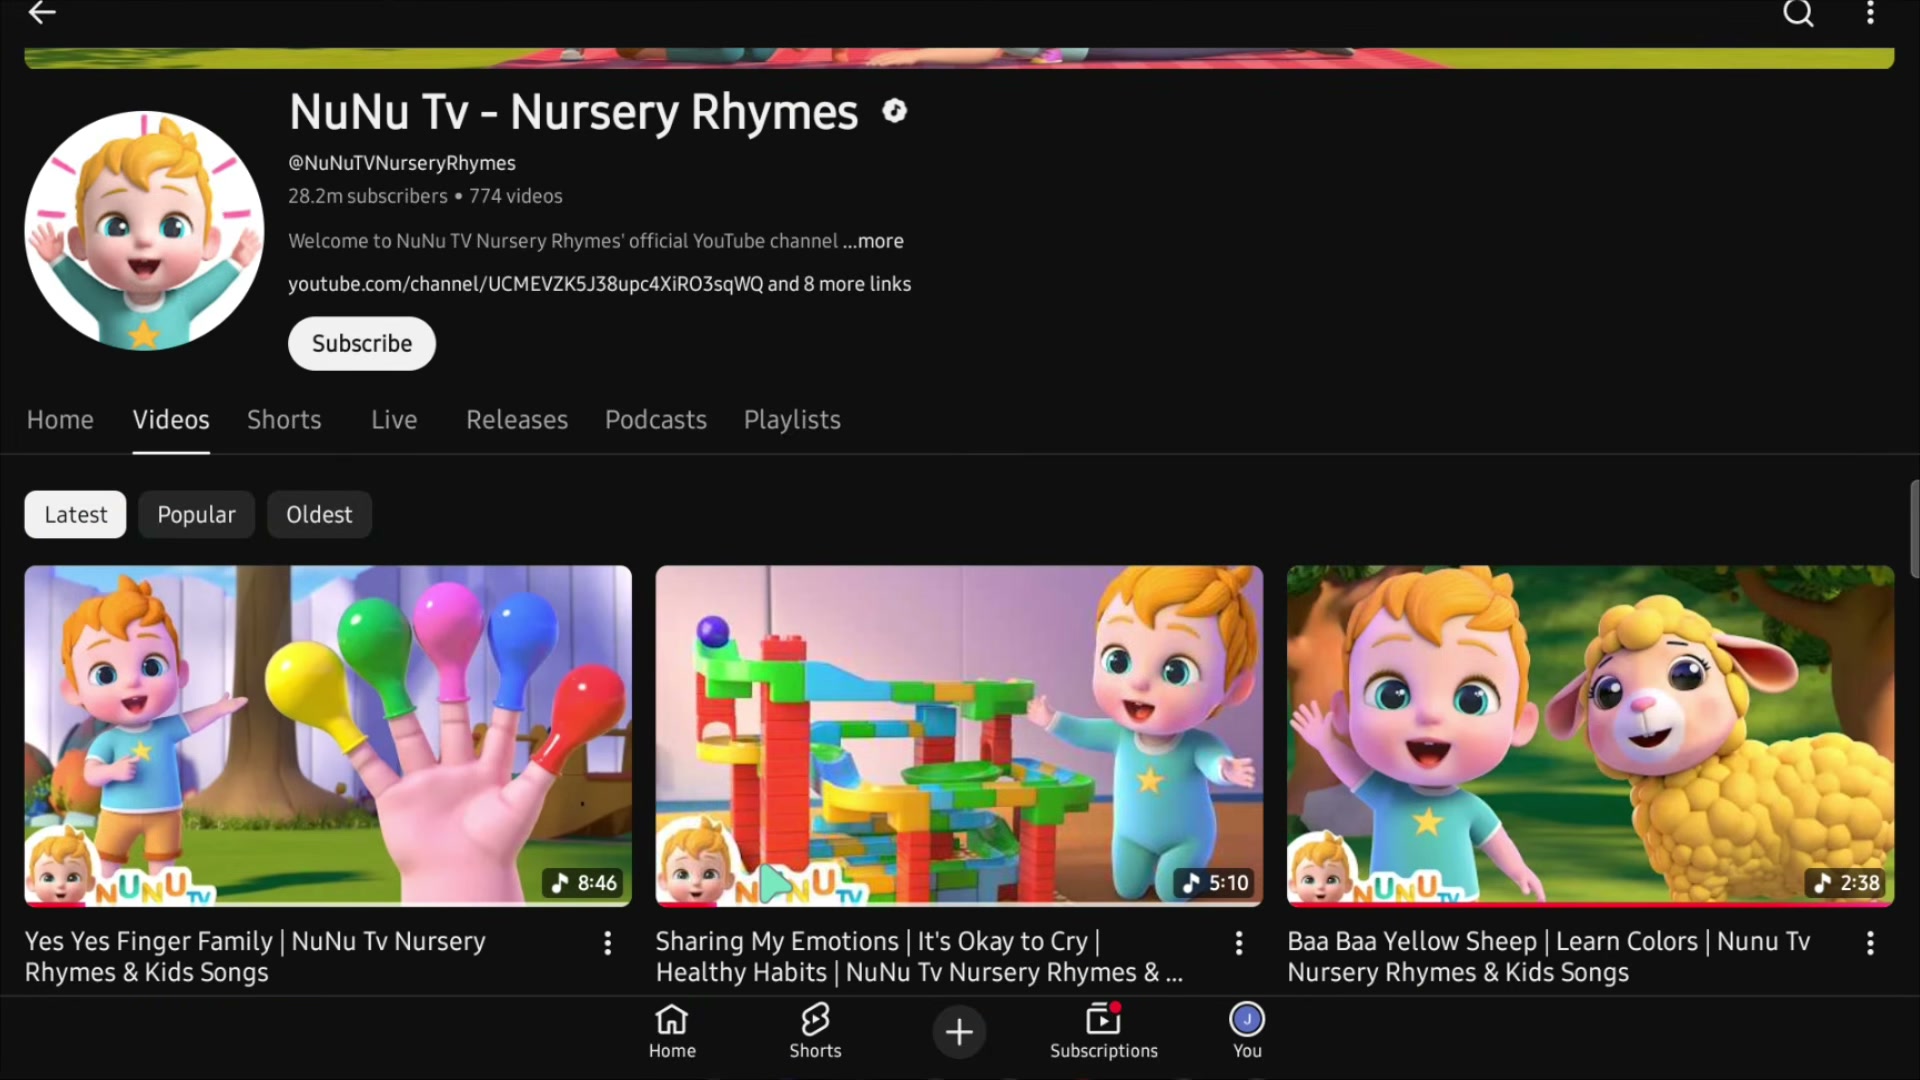Play the Baa Baa Yellow Sheep thumbnail
Image resolution: width=1920 pixels, height=1080 pixels.
click(1590, 736)
